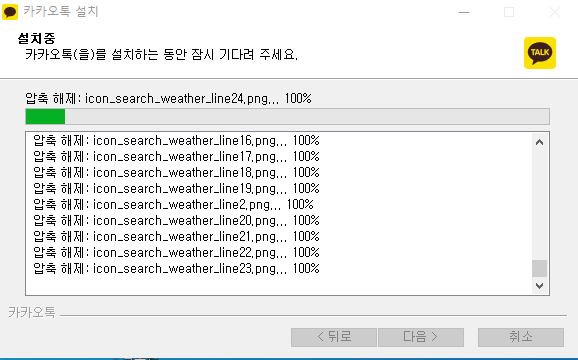Click the KakaoTalk icon in the title bar
Image resolution: width=578 pixels, height=360 pixels.
(x=10, y=12)
